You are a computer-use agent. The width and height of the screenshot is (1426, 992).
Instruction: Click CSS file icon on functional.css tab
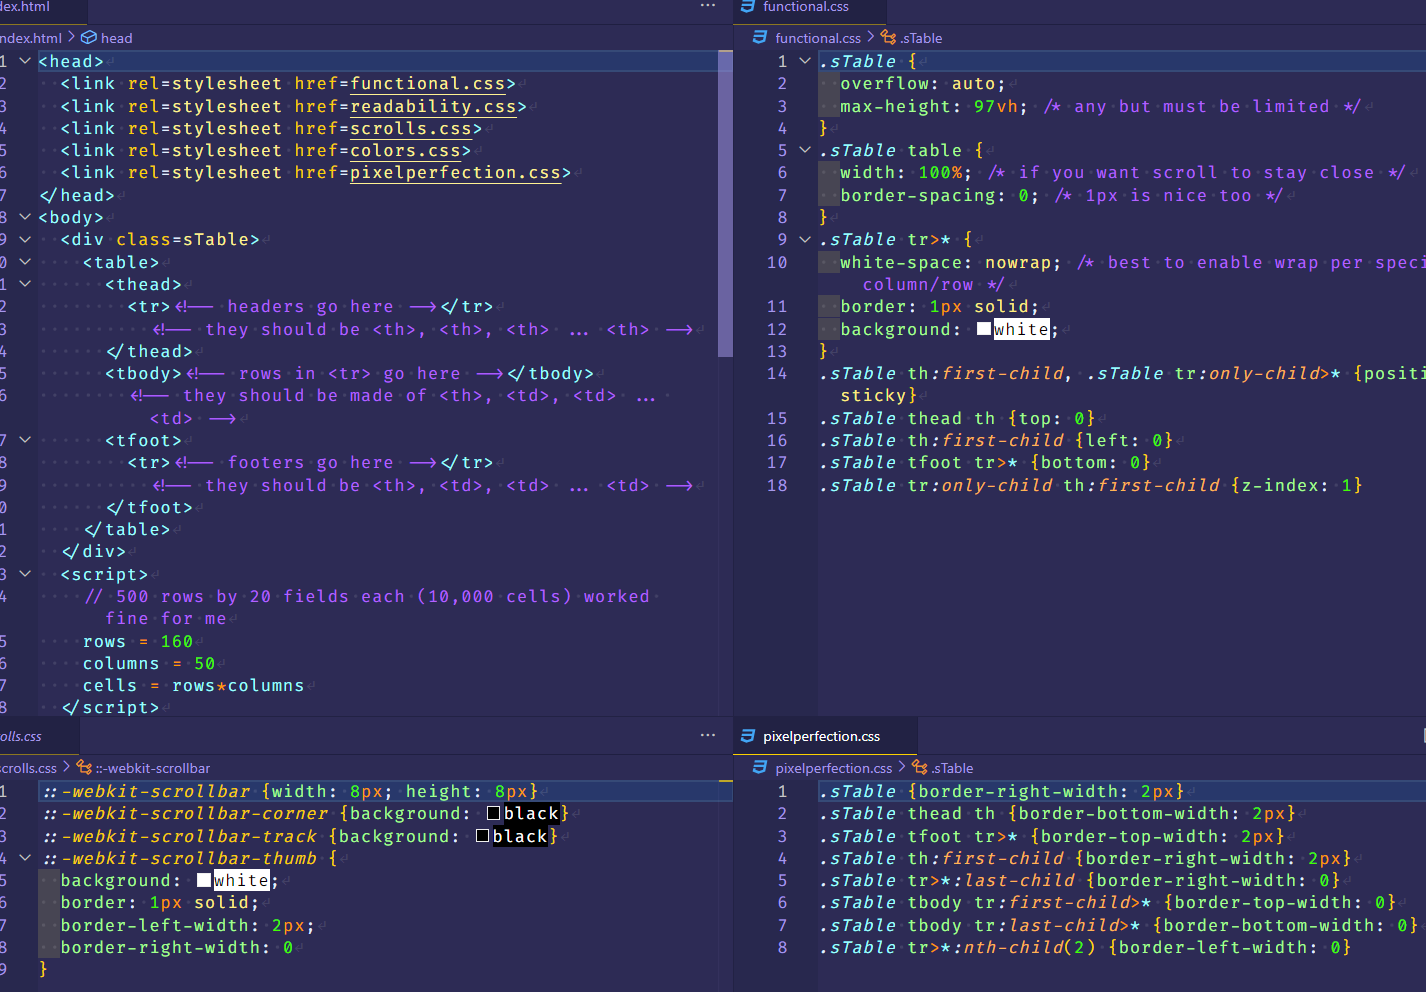click(747, 6)
